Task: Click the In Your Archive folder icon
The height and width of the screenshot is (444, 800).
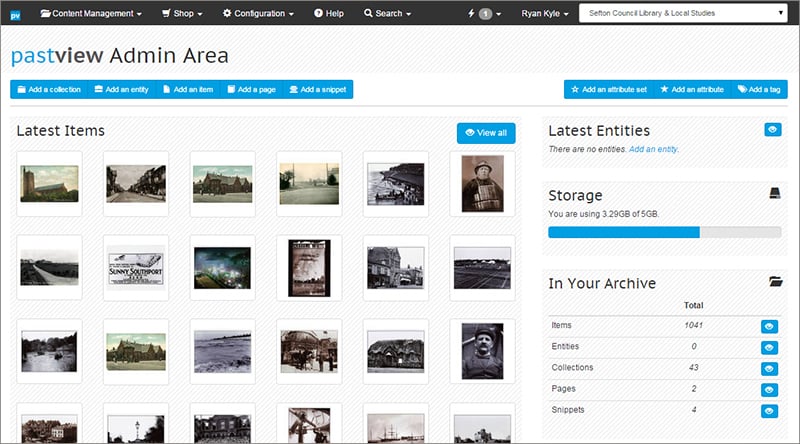Action: pos(776,281)
